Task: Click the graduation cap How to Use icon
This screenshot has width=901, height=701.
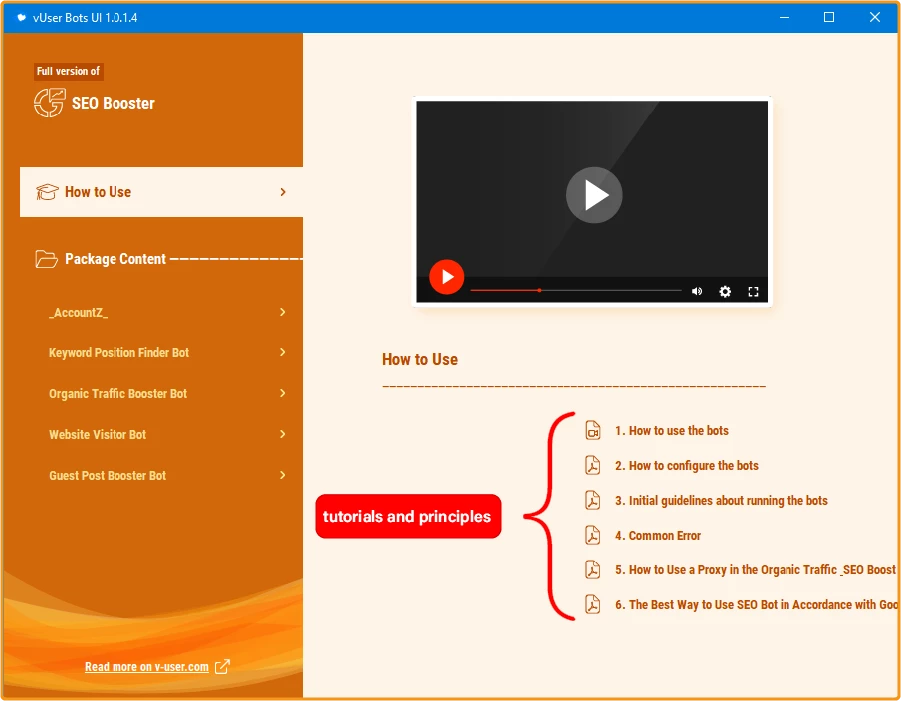Action: (47, 192)
